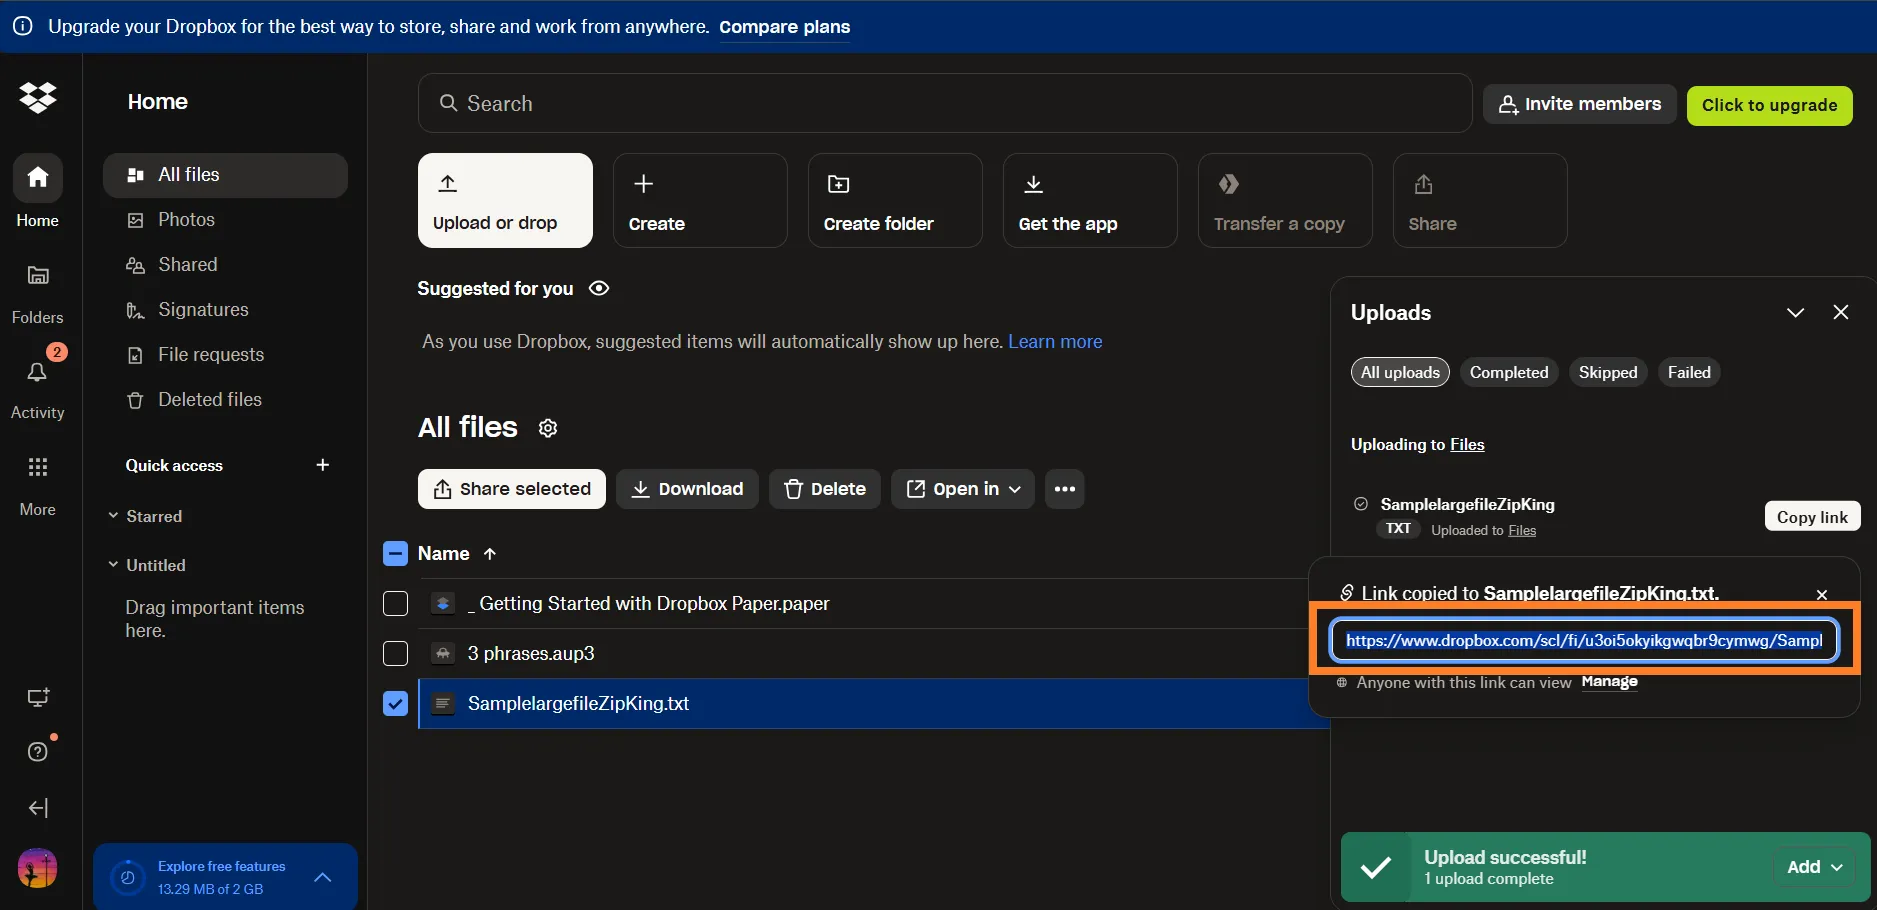Uncheck the SamplelargefileZipKing.txt file
The height and width of the screenshot is (910, 1877).
click(396, 703)
